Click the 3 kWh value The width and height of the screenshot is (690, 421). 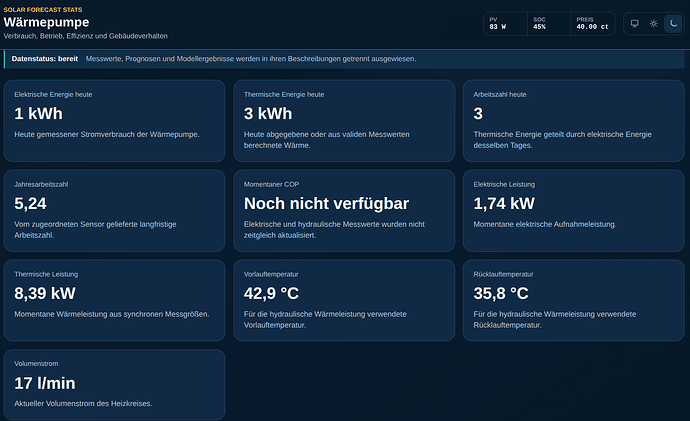pyautogui.click(x=268, y=113)
